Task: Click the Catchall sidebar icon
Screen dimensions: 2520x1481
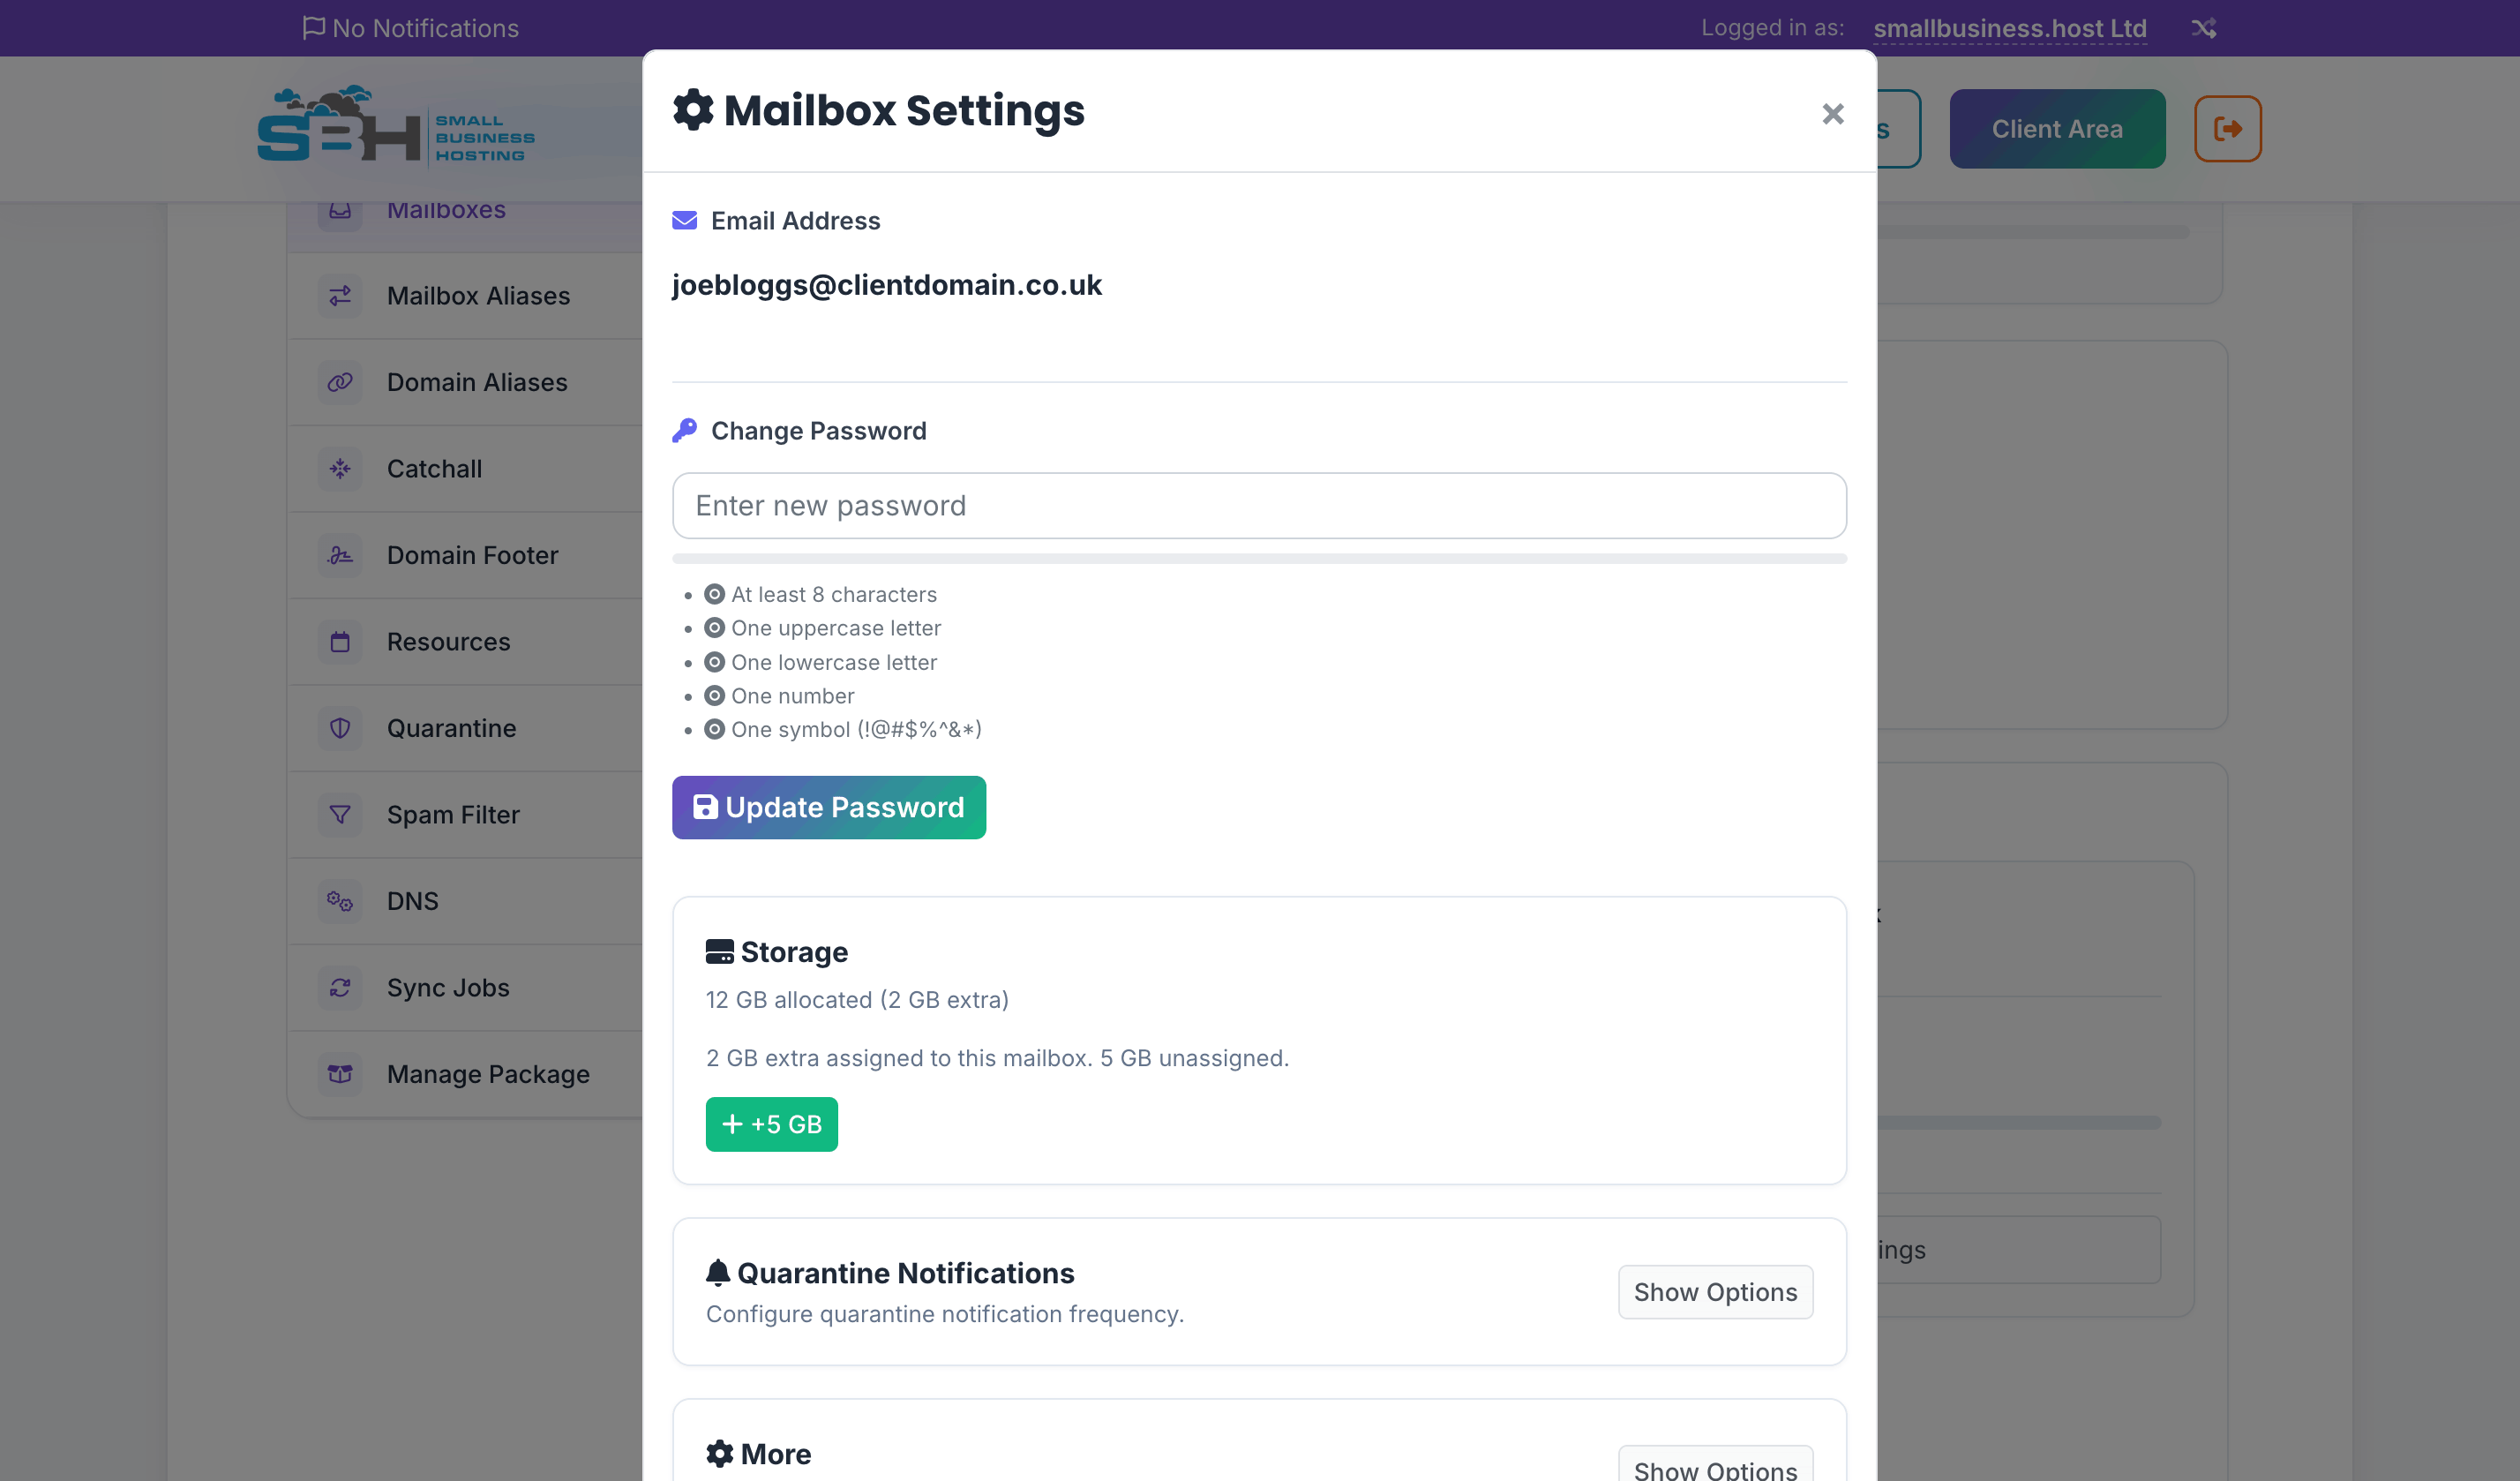Action: point(340,469)
